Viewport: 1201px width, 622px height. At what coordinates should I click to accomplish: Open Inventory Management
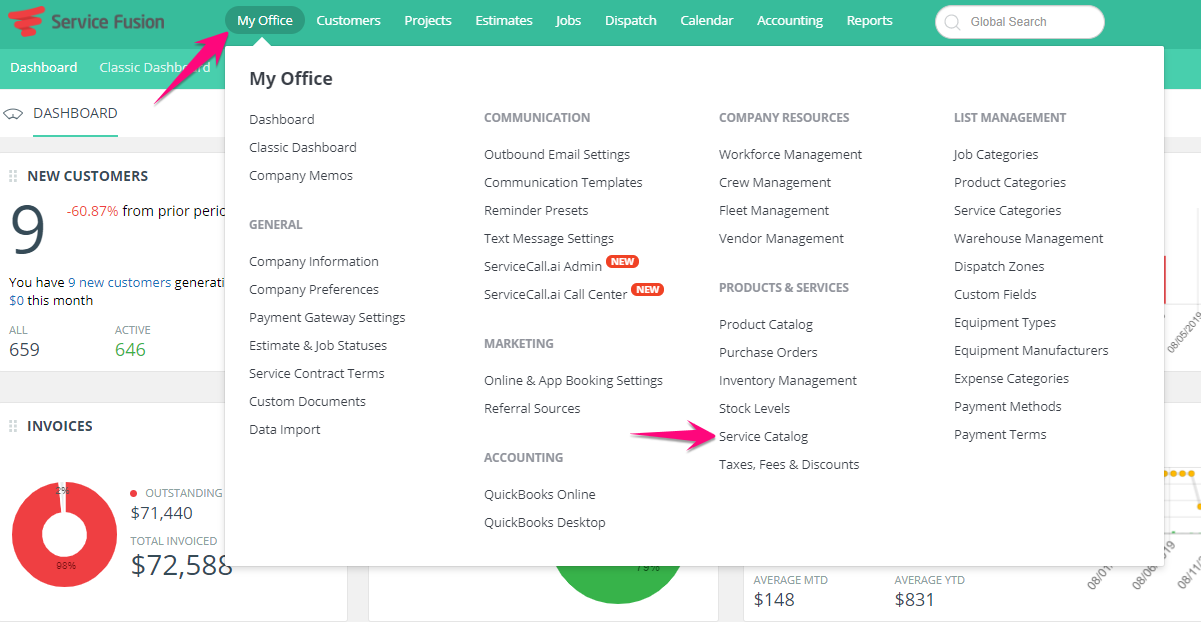click(x=788, y=381)
